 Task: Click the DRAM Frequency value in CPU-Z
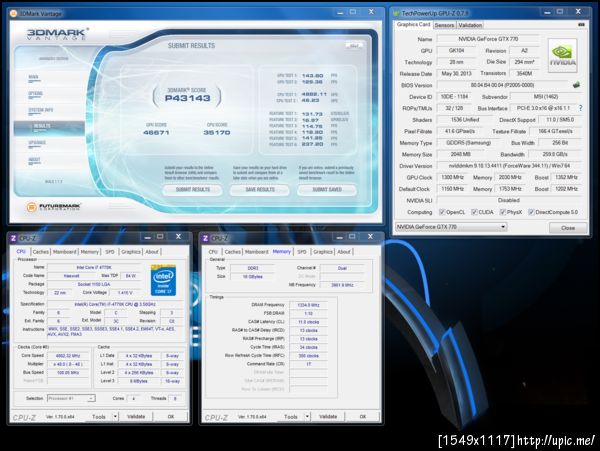(x=308, y=305)
